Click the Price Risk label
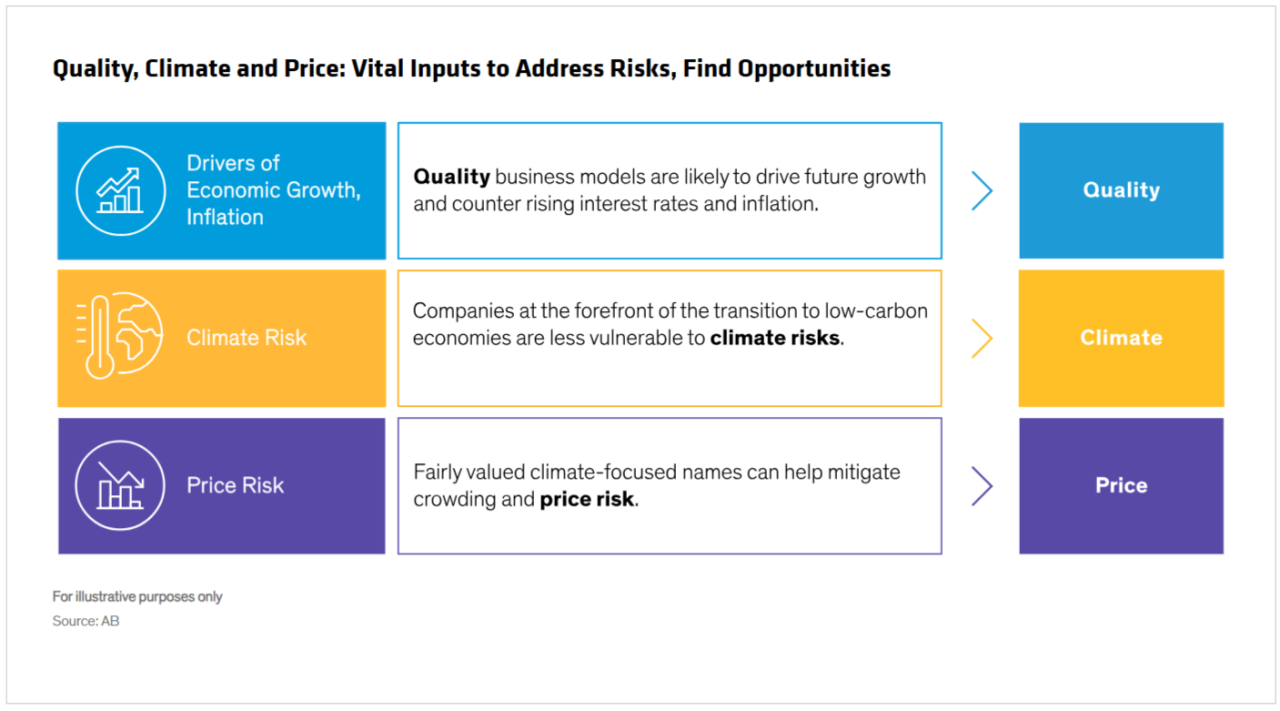The height and width of the screenshot is (711, 1280). click(x=235, y=485)
